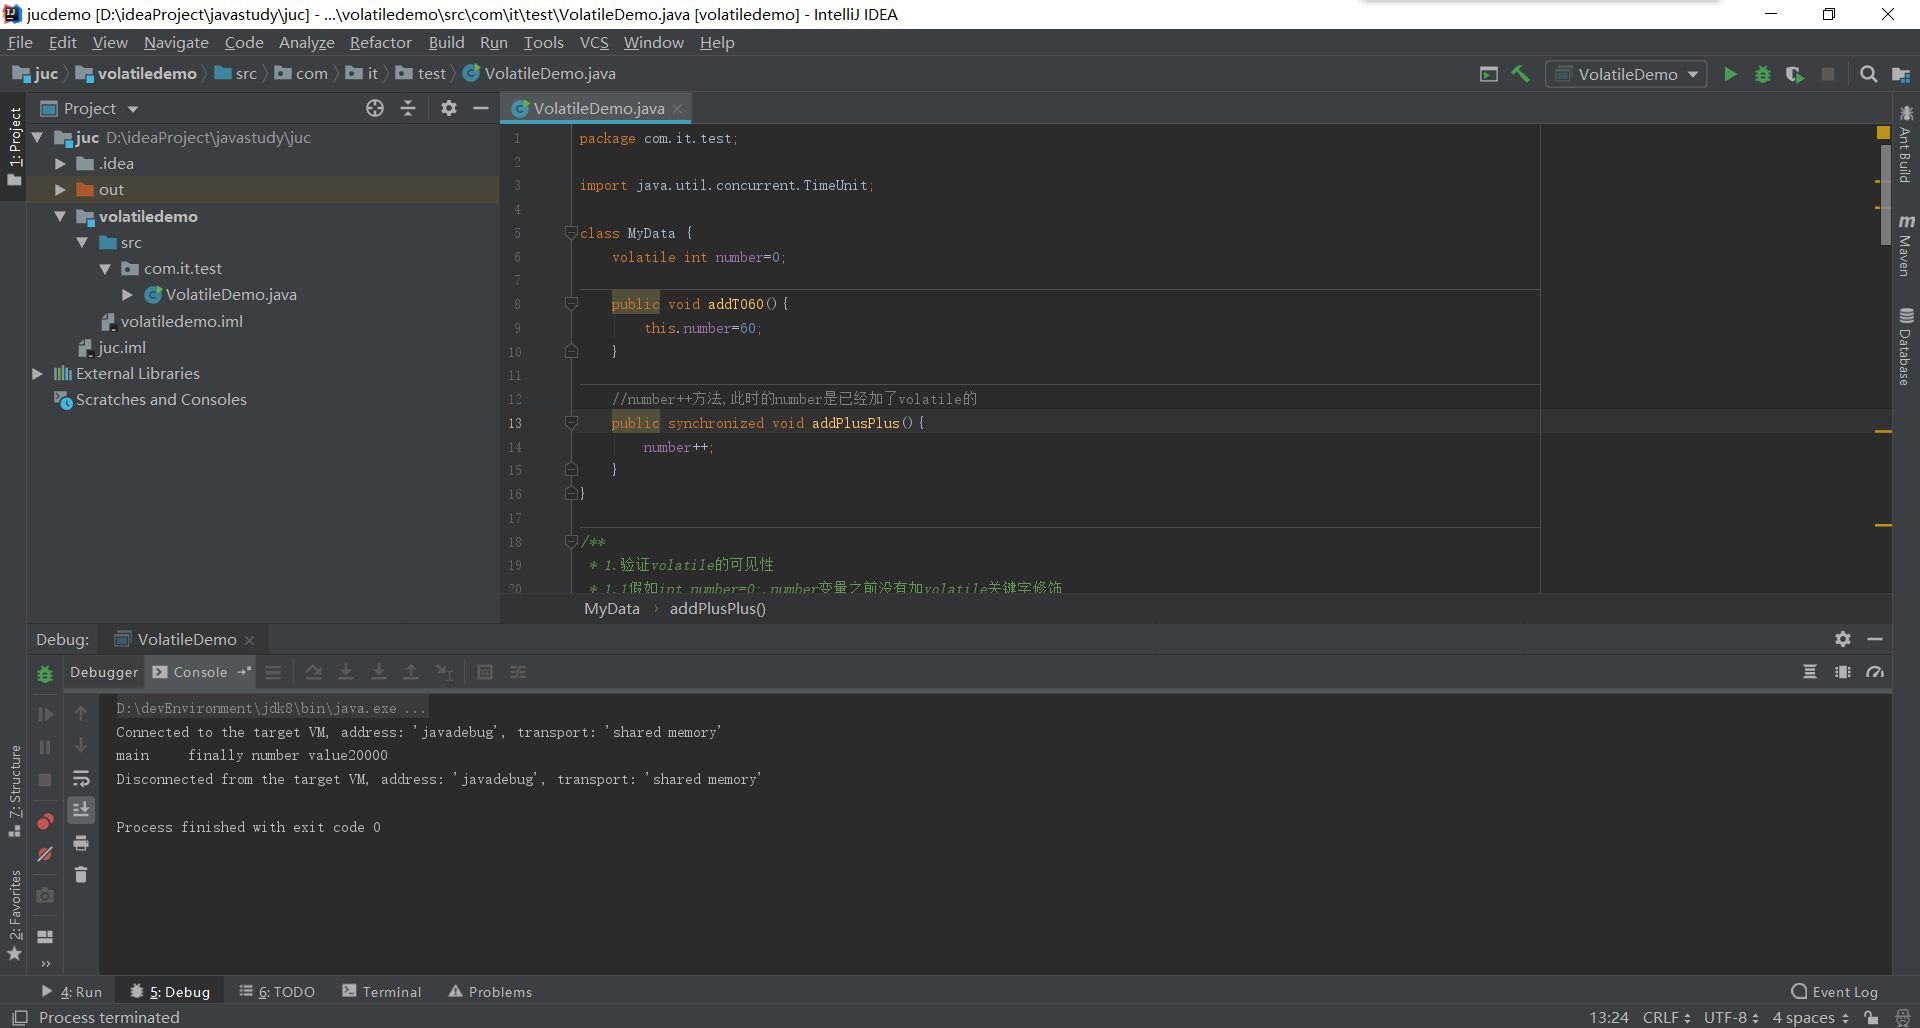Collapse the juc root project node

(x=37, y=138)
